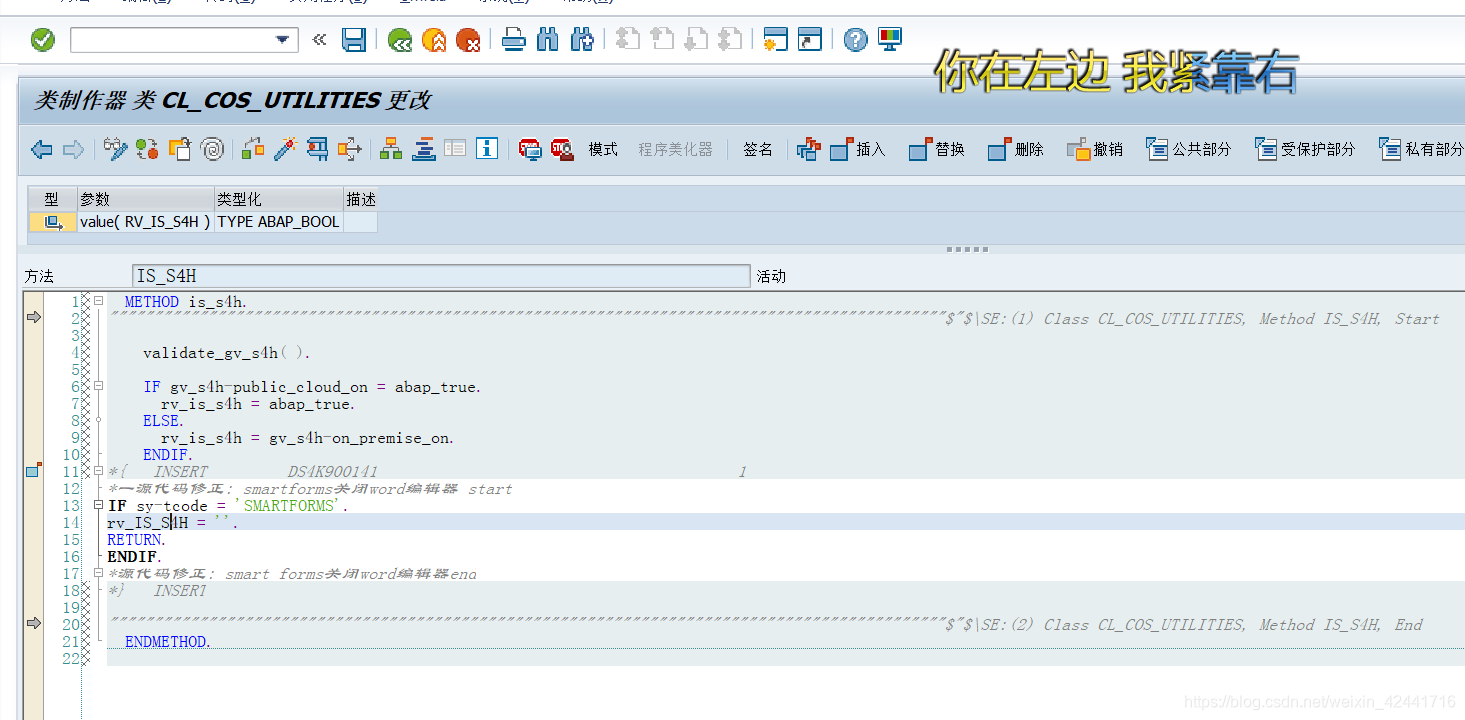Click the Test stamp icon
This screenshot has height=720, width=1465.
coord(318,150)
